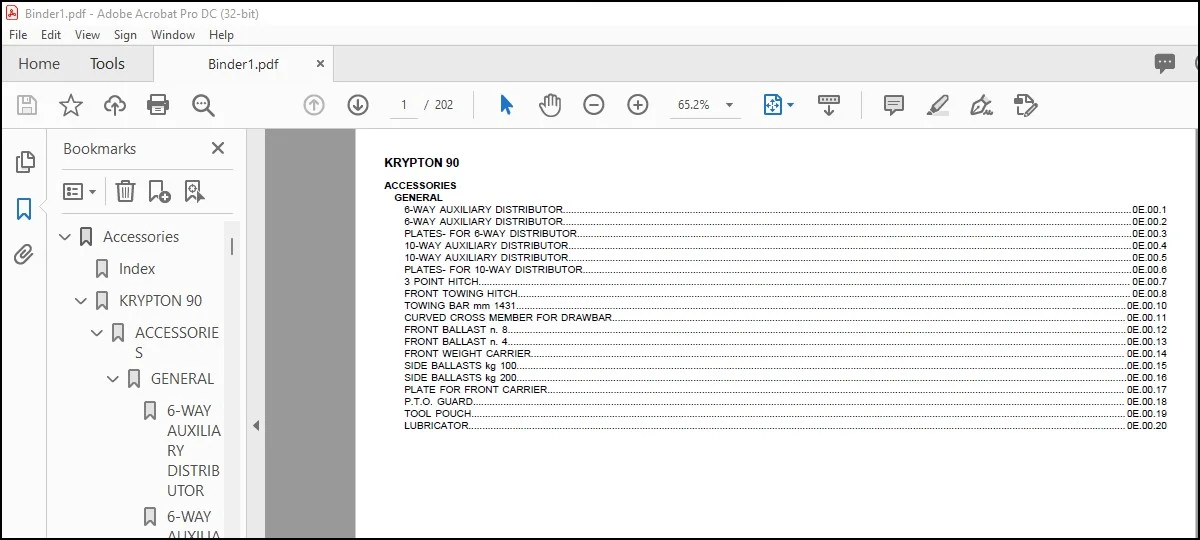Viewport: 1200px width, 540px height.
Task: Click the CURVED CROSS MEMBER FOR DRAWBAR entry
Action: (x=508, y=318)
